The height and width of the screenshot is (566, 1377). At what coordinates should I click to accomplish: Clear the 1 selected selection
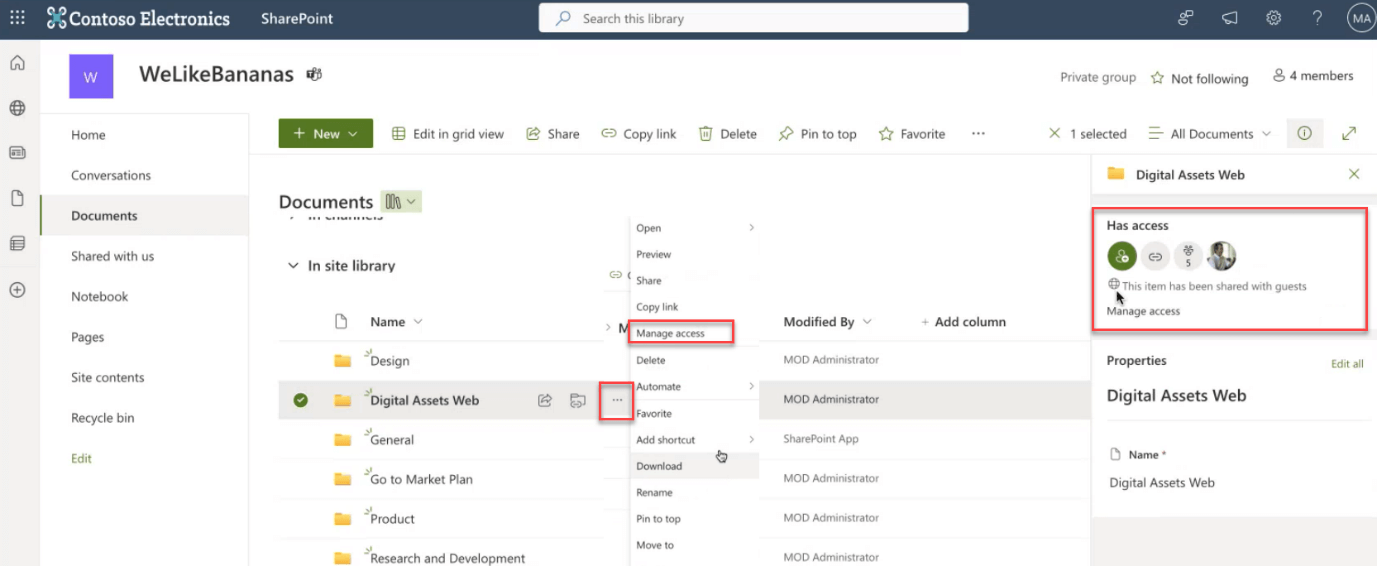[1054, 134]
